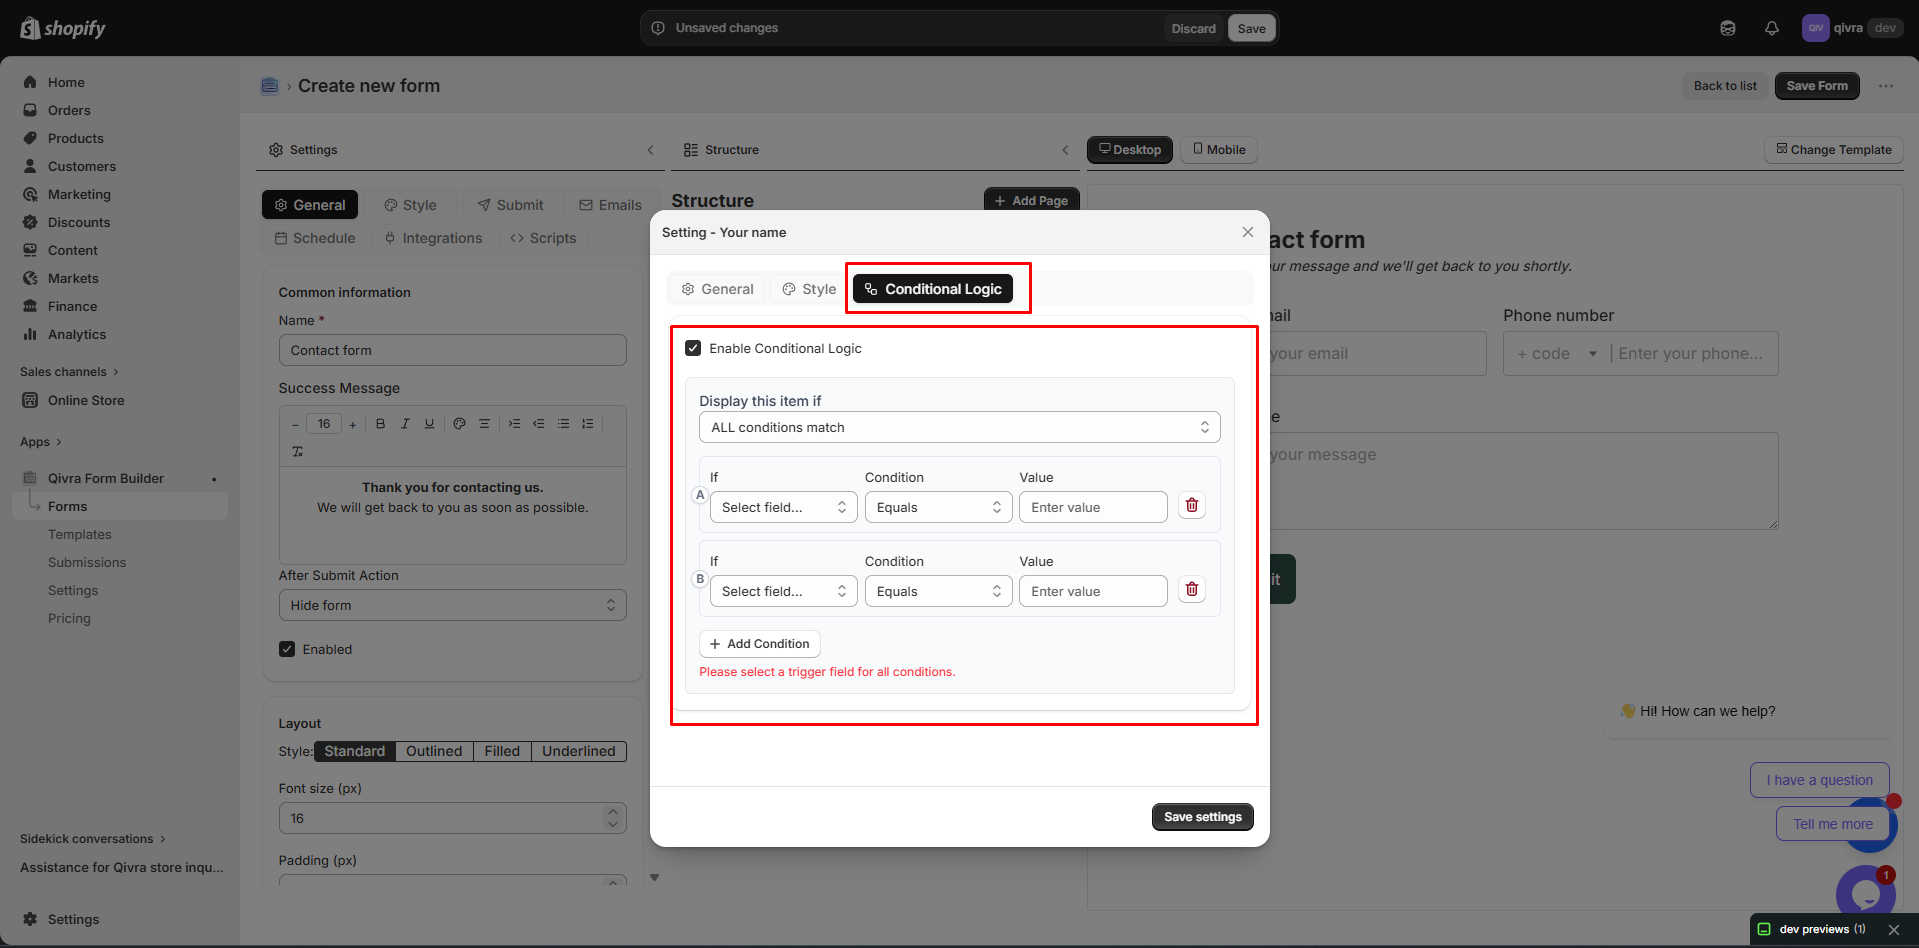1919x948 pixels.
Task: Click Value input for condition A
Action: 1093,507
